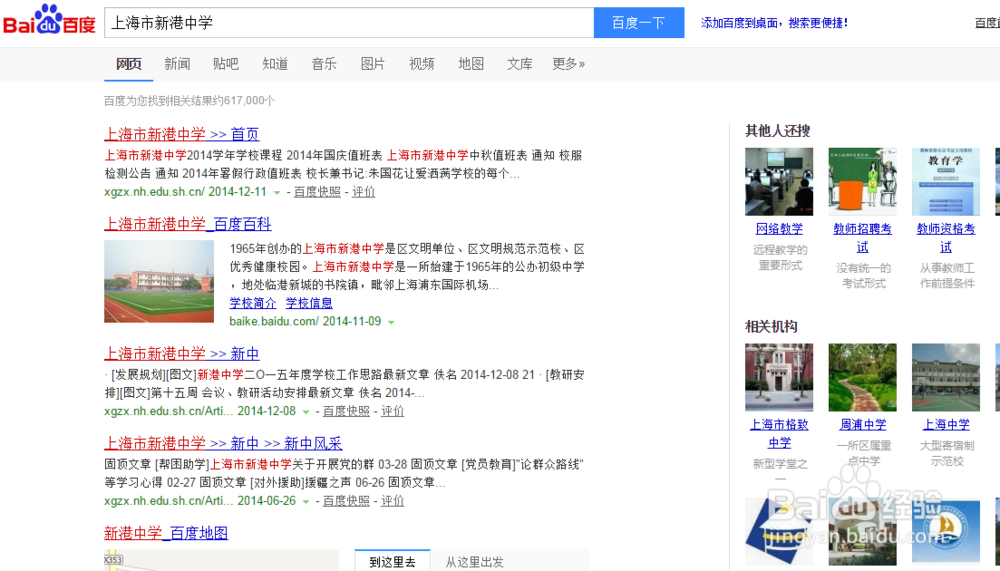Switch to the 新闻 tab

(177, 64)
